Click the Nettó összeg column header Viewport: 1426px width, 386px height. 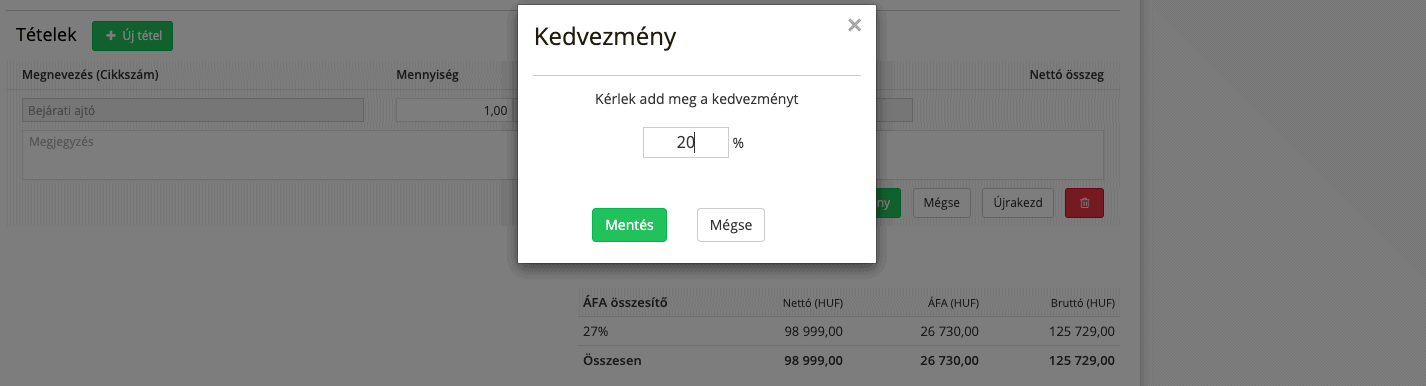pyautogui.click(x=1067, y=75)
